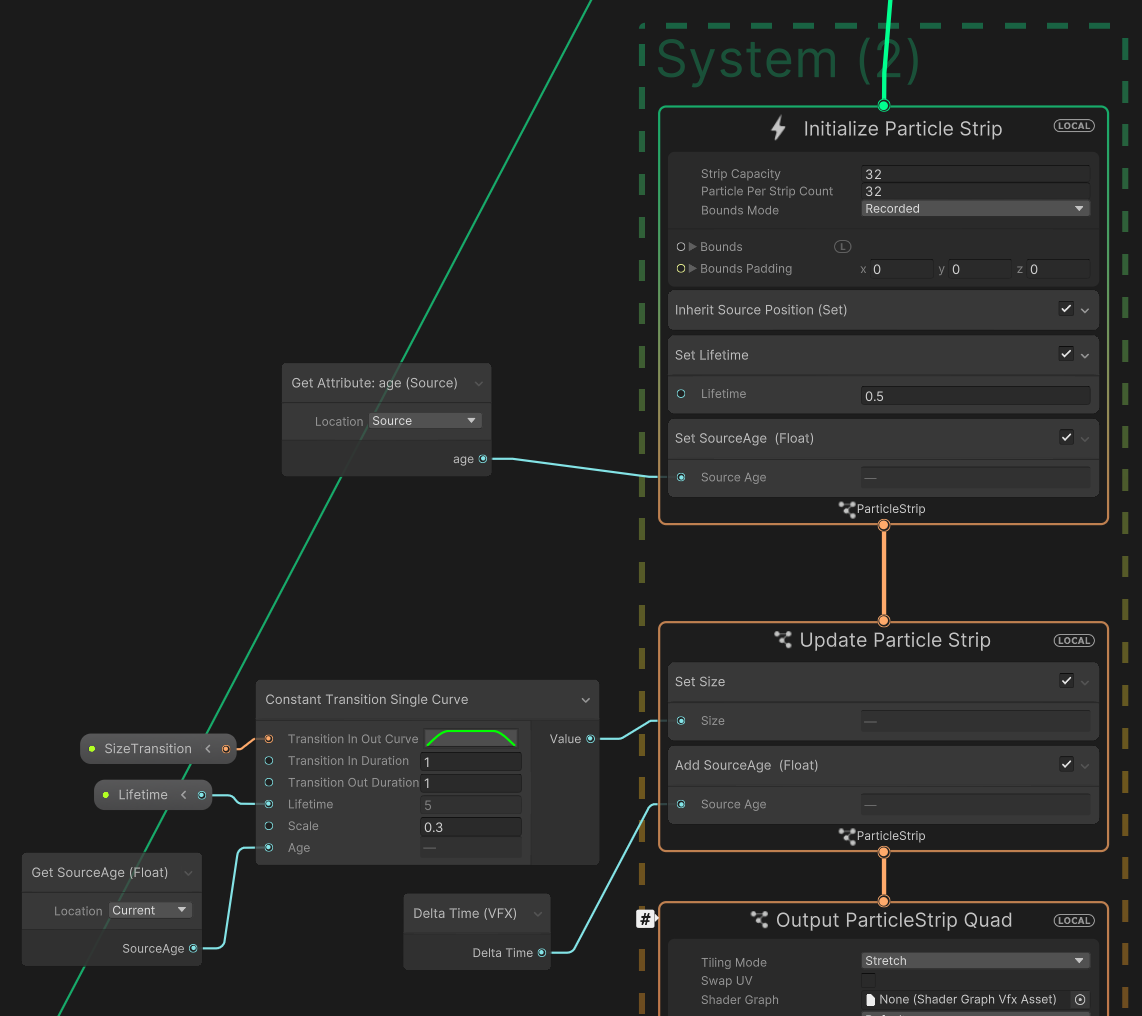Click the LOCAL badge on Initialize Particle Strip
Screen dimensions: 1142x1016
(x=1073, y=125)
